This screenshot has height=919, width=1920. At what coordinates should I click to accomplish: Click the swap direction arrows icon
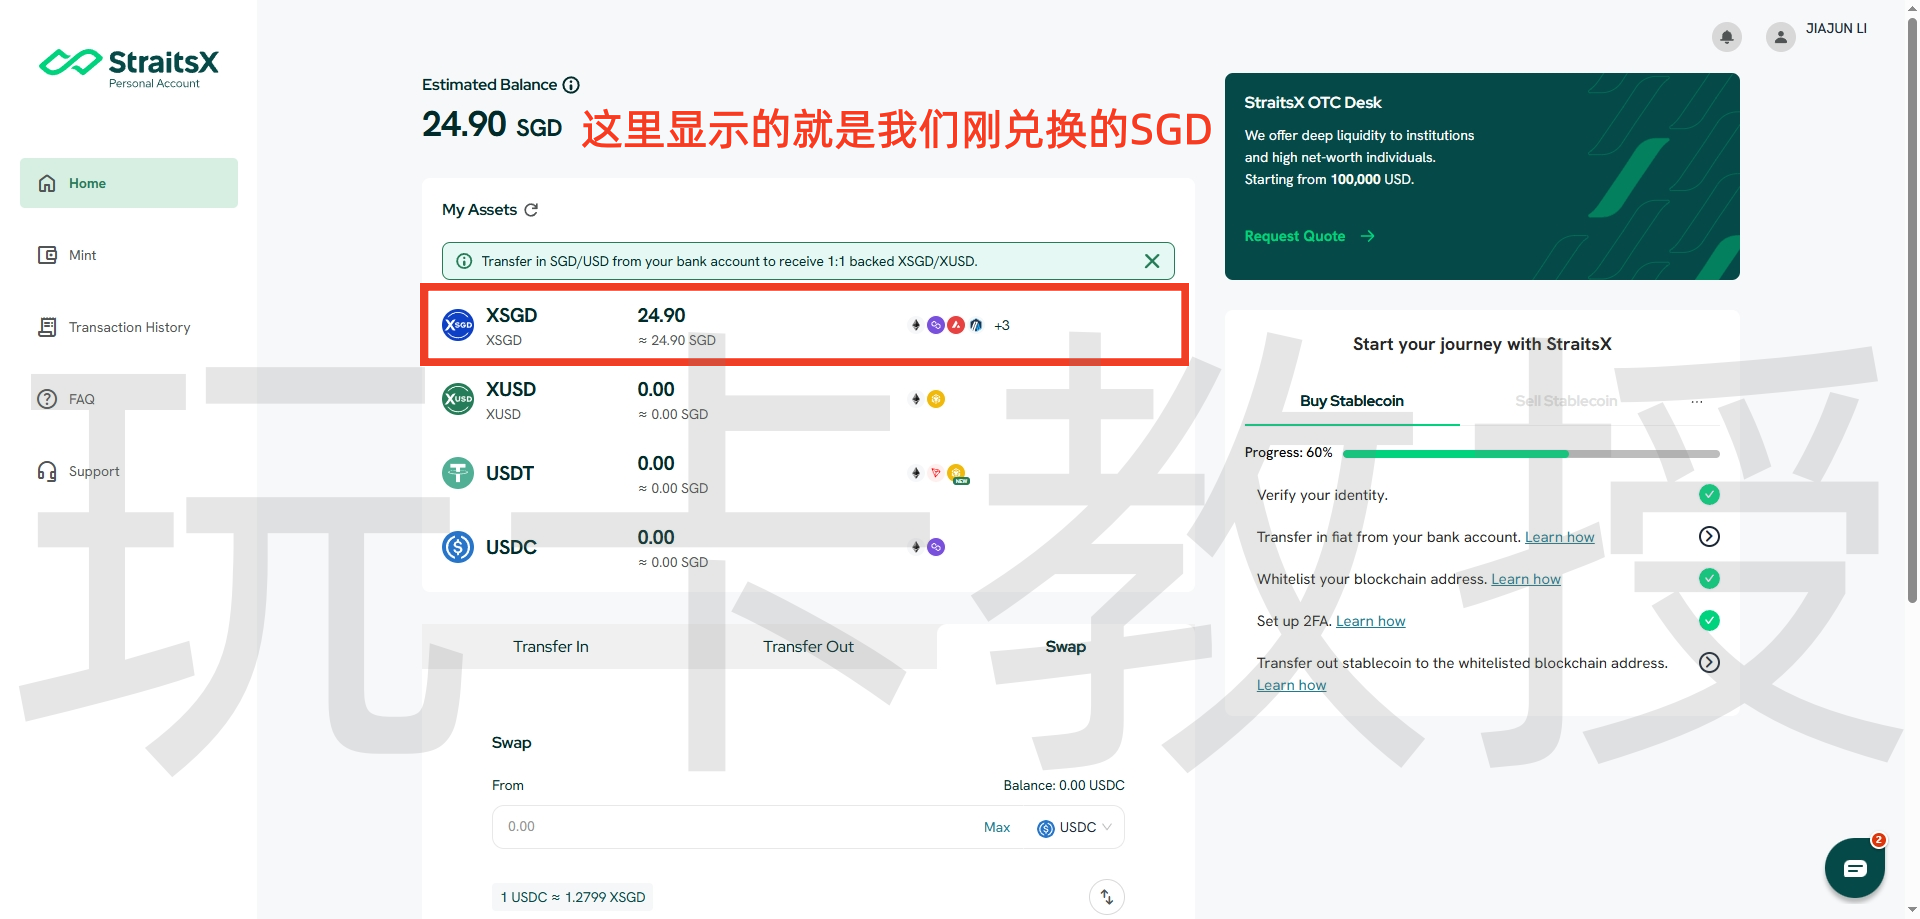click(x=1106, y=897)
